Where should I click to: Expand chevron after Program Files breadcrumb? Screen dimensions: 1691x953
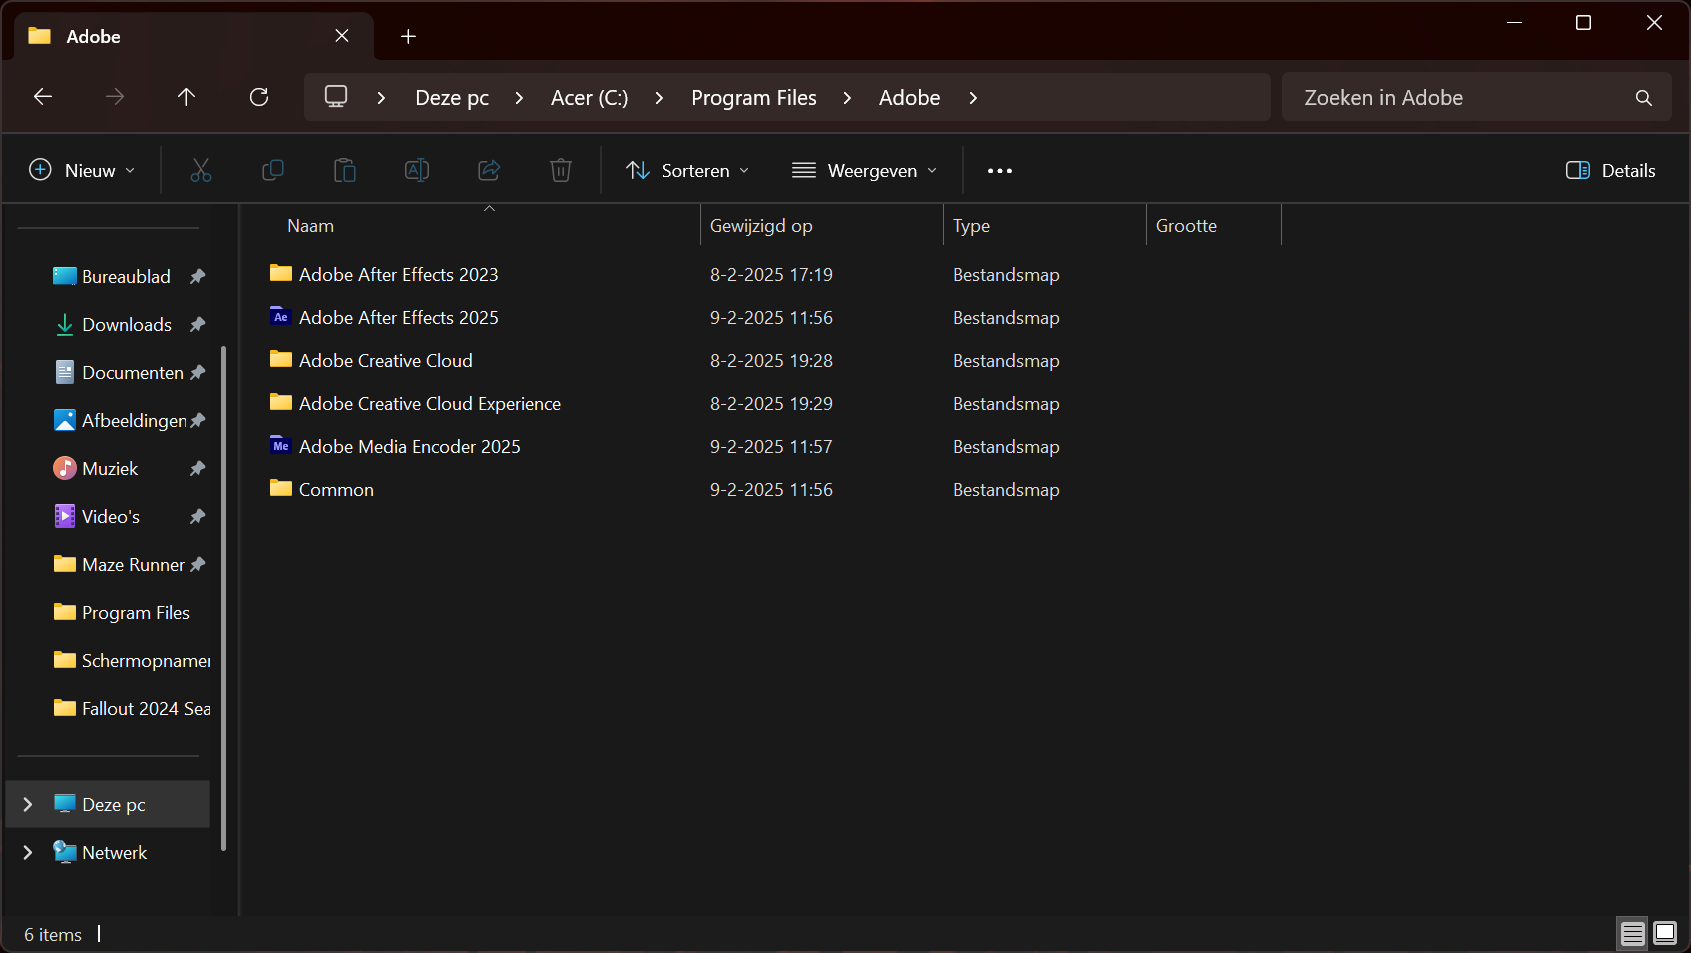tap(848, 98)
